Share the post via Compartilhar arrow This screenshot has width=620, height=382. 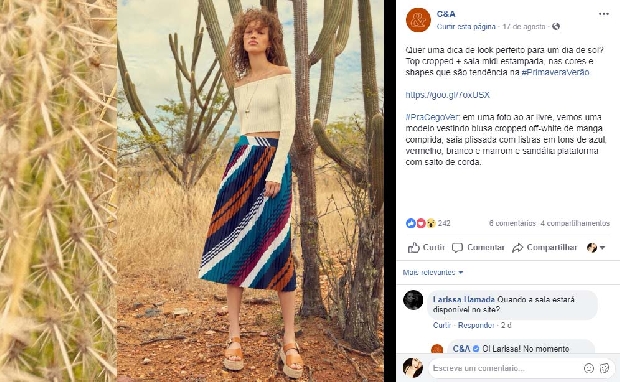click(544, 248)
